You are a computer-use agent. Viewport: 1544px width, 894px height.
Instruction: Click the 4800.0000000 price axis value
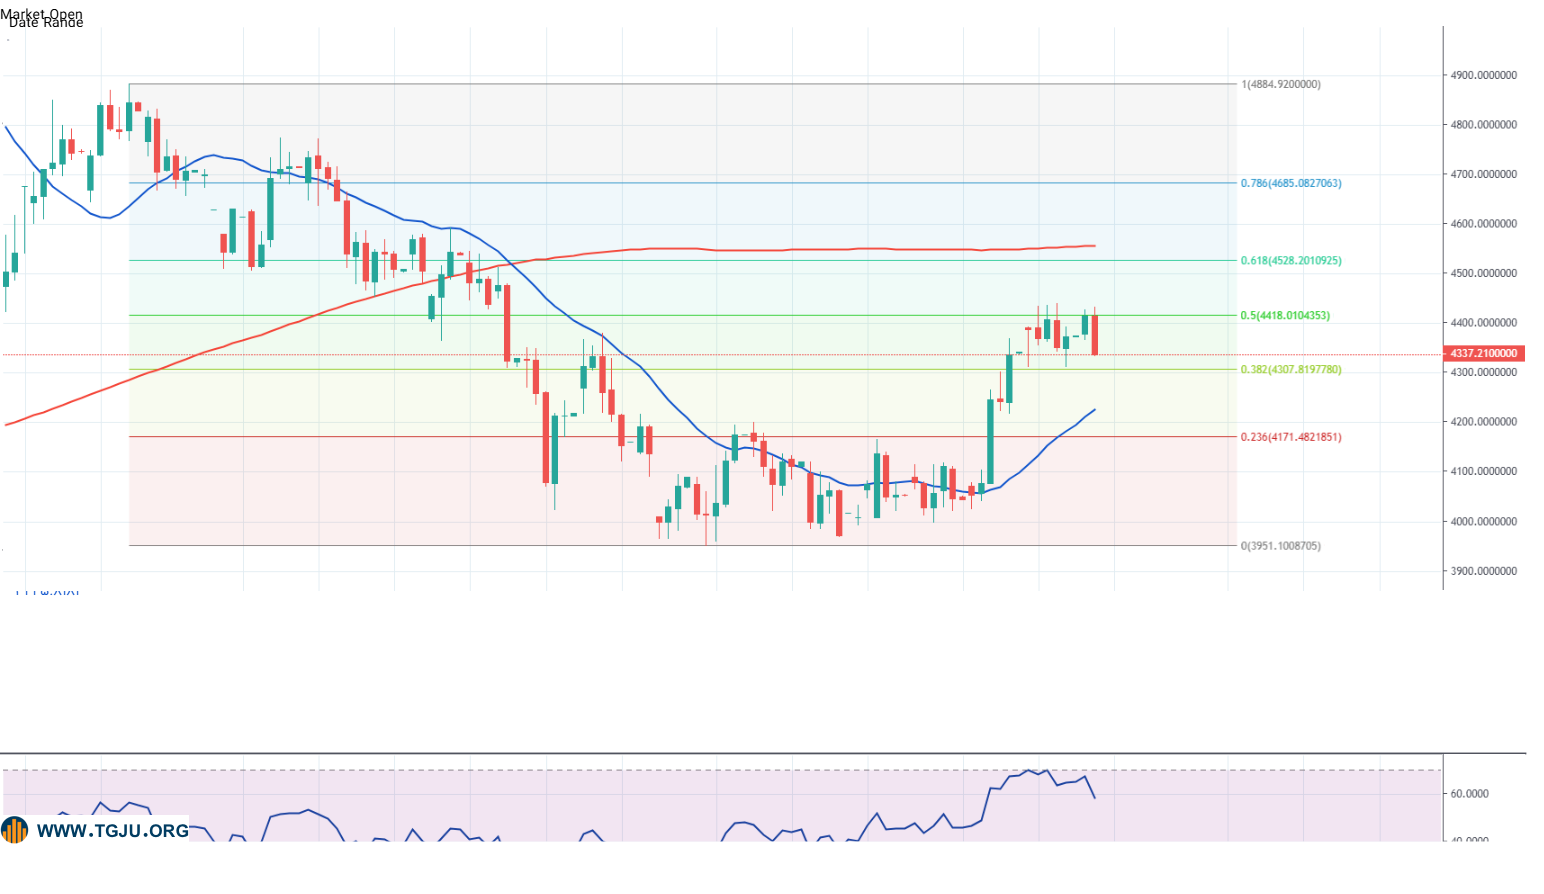click(x=1484, y=125)
